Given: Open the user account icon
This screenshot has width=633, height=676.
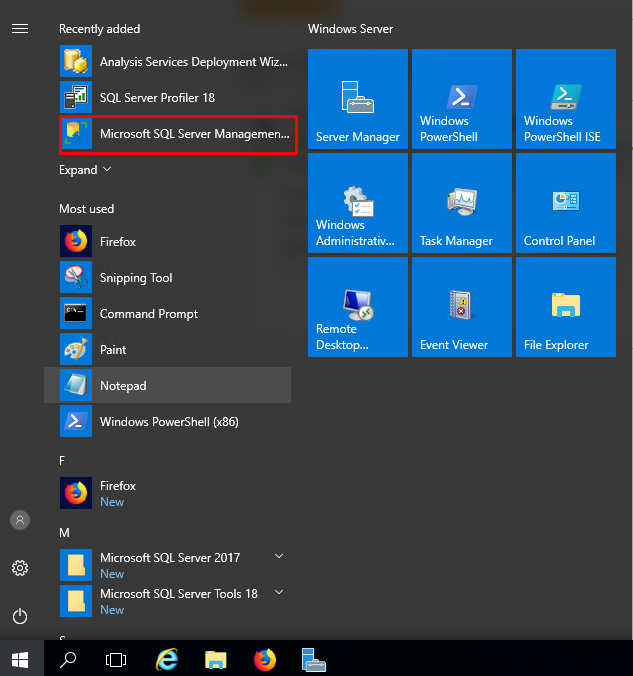Looking at the screenshot, I should tap(20, 520).
